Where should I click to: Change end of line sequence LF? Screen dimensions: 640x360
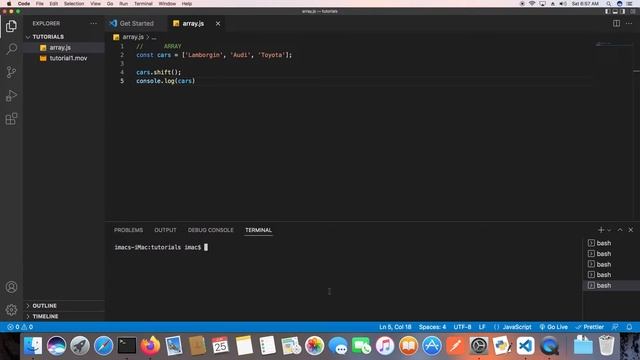[482, 327]
